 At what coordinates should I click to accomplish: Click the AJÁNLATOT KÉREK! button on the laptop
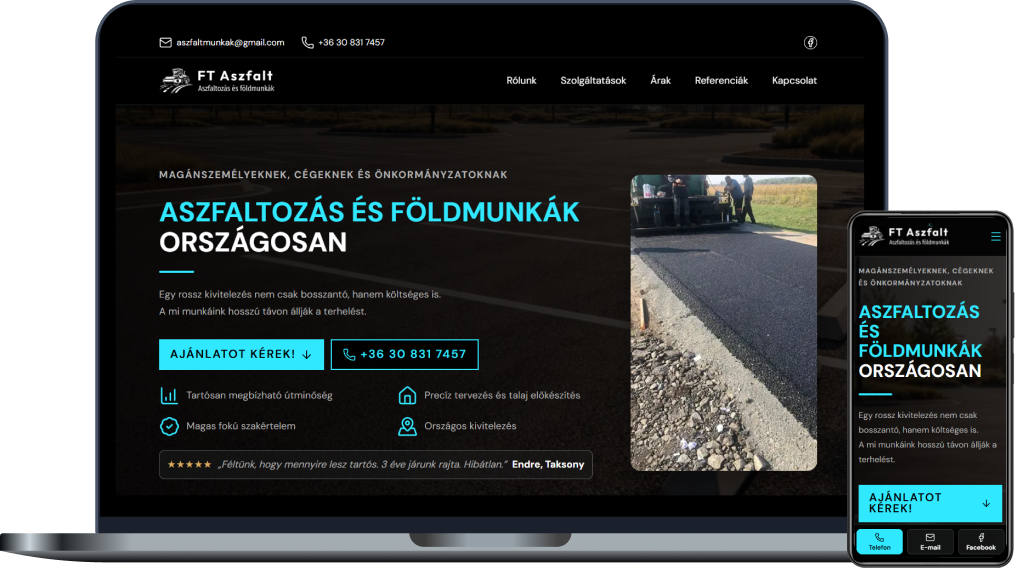point(241,355)
